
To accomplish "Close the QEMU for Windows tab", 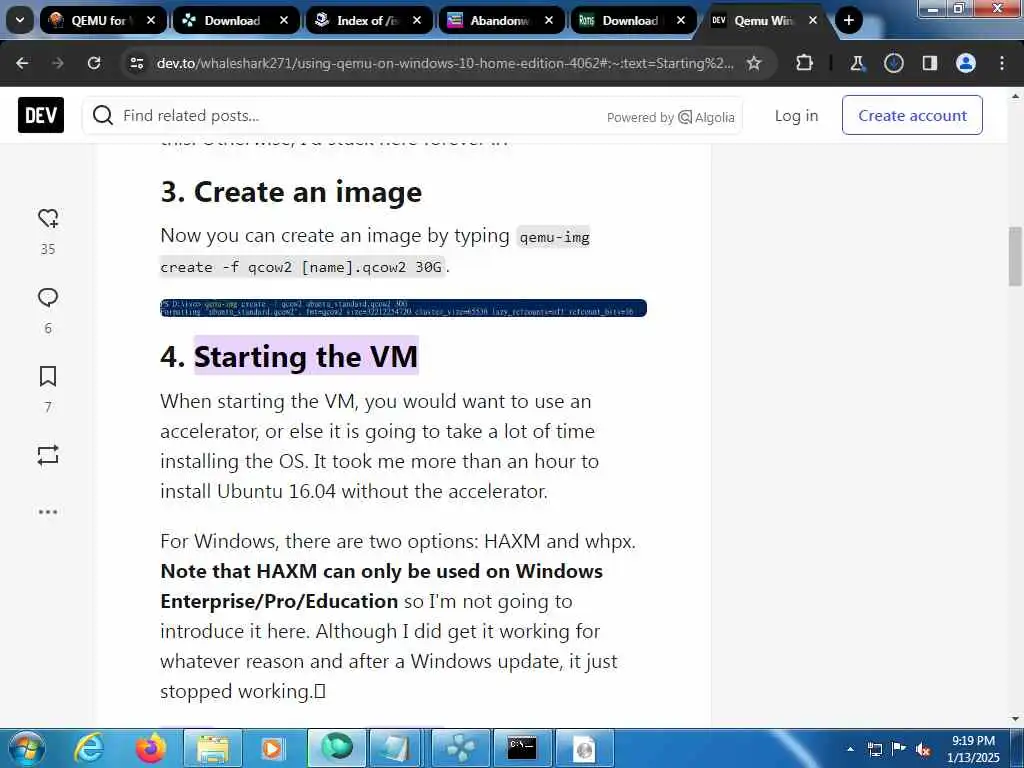I will pos(151,20).
